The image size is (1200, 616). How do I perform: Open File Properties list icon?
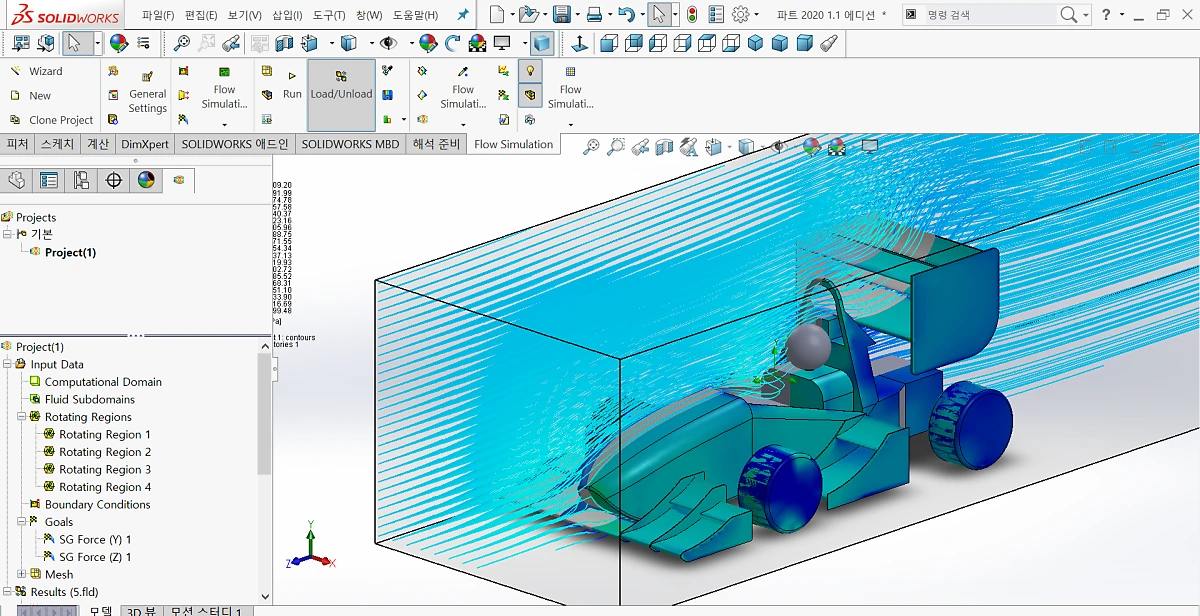[716, 15]
